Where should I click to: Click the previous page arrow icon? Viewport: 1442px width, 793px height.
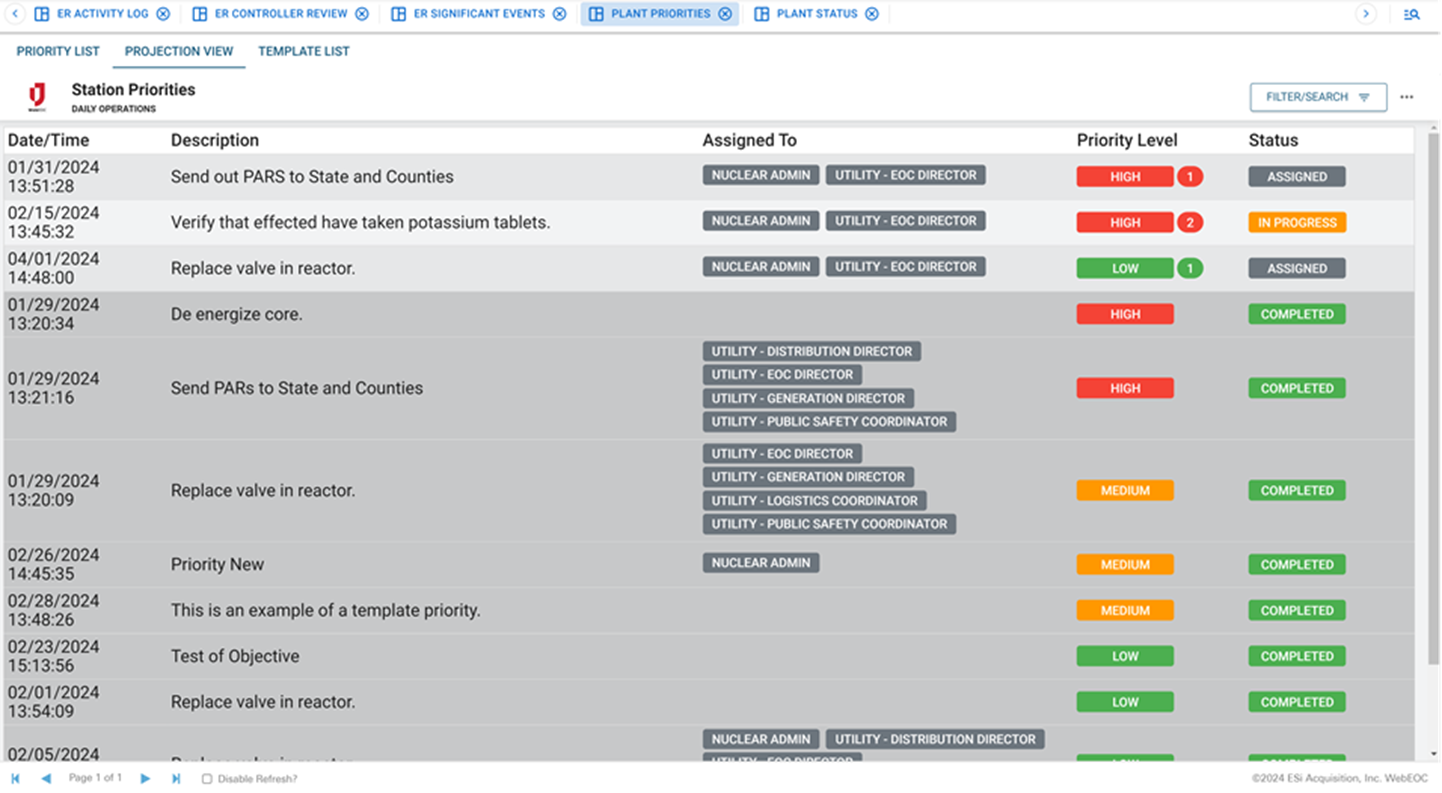pyautogui.click(x=45, y=777)
